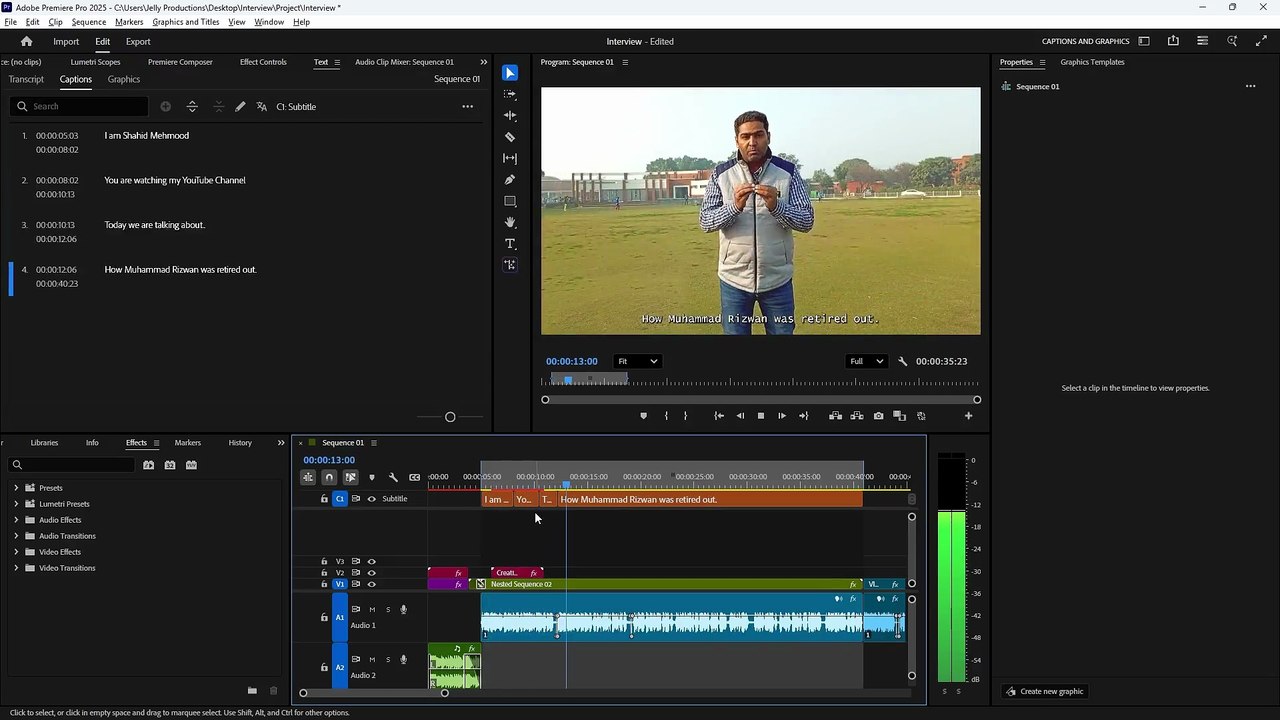1280x720 pixels.
Task: Mute track Audio 1
Action: (x=372, y=609)
